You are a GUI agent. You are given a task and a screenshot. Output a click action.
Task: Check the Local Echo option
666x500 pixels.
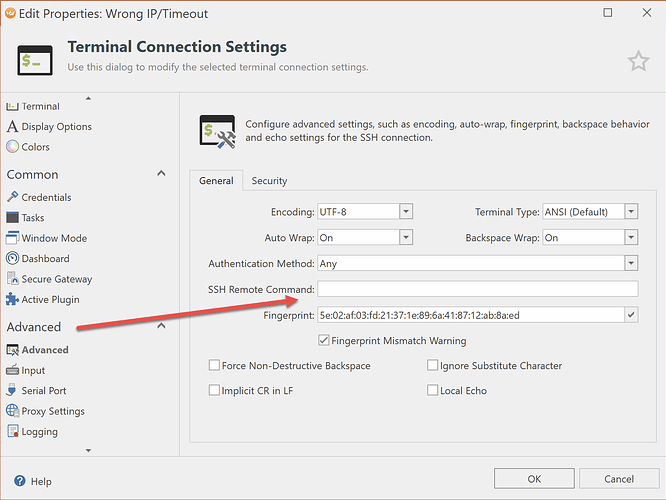point(433,390)
